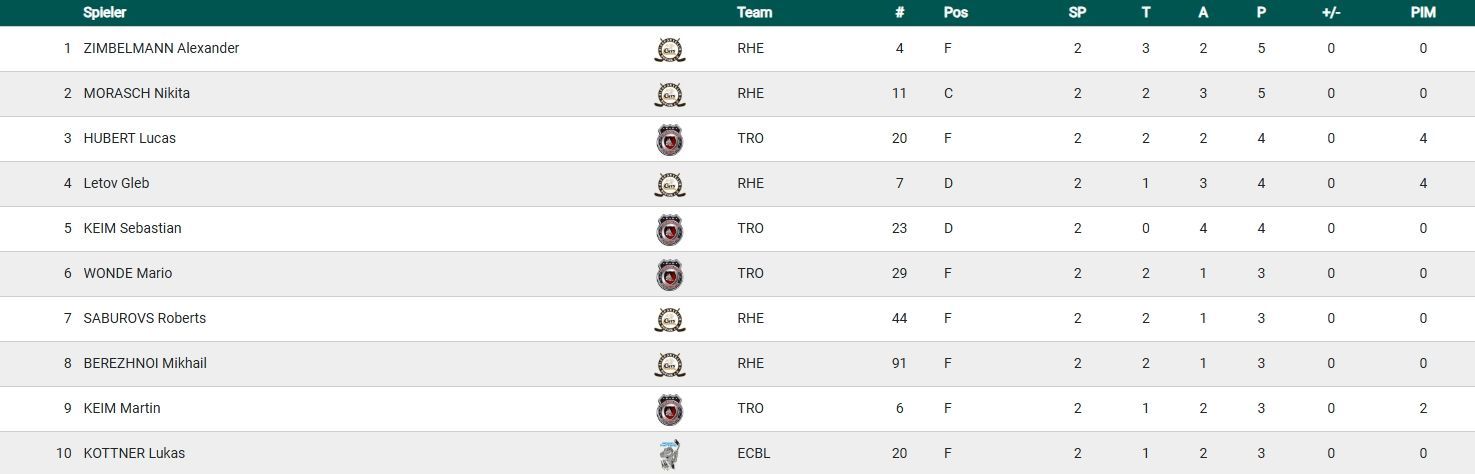This screenshot has height=474, width=1475.
Task: Click RHE team logo beside ZIMBELMANN Alexander
Action: click(669, 49)
